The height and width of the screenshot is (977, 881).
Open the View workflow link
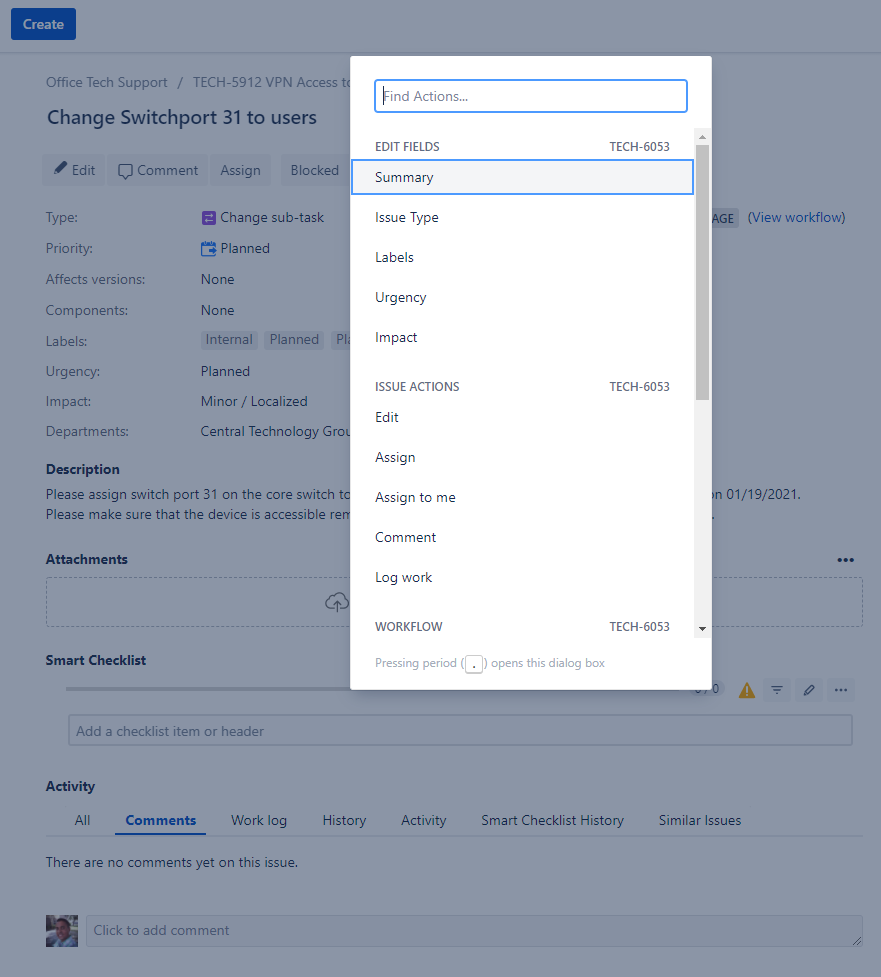[796, 217]
